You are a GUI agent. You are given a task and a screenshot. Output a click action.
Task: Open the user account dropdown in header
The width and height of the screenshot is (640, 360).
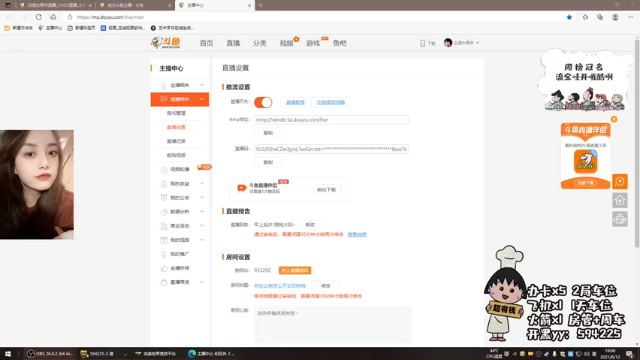click(462, 43)
